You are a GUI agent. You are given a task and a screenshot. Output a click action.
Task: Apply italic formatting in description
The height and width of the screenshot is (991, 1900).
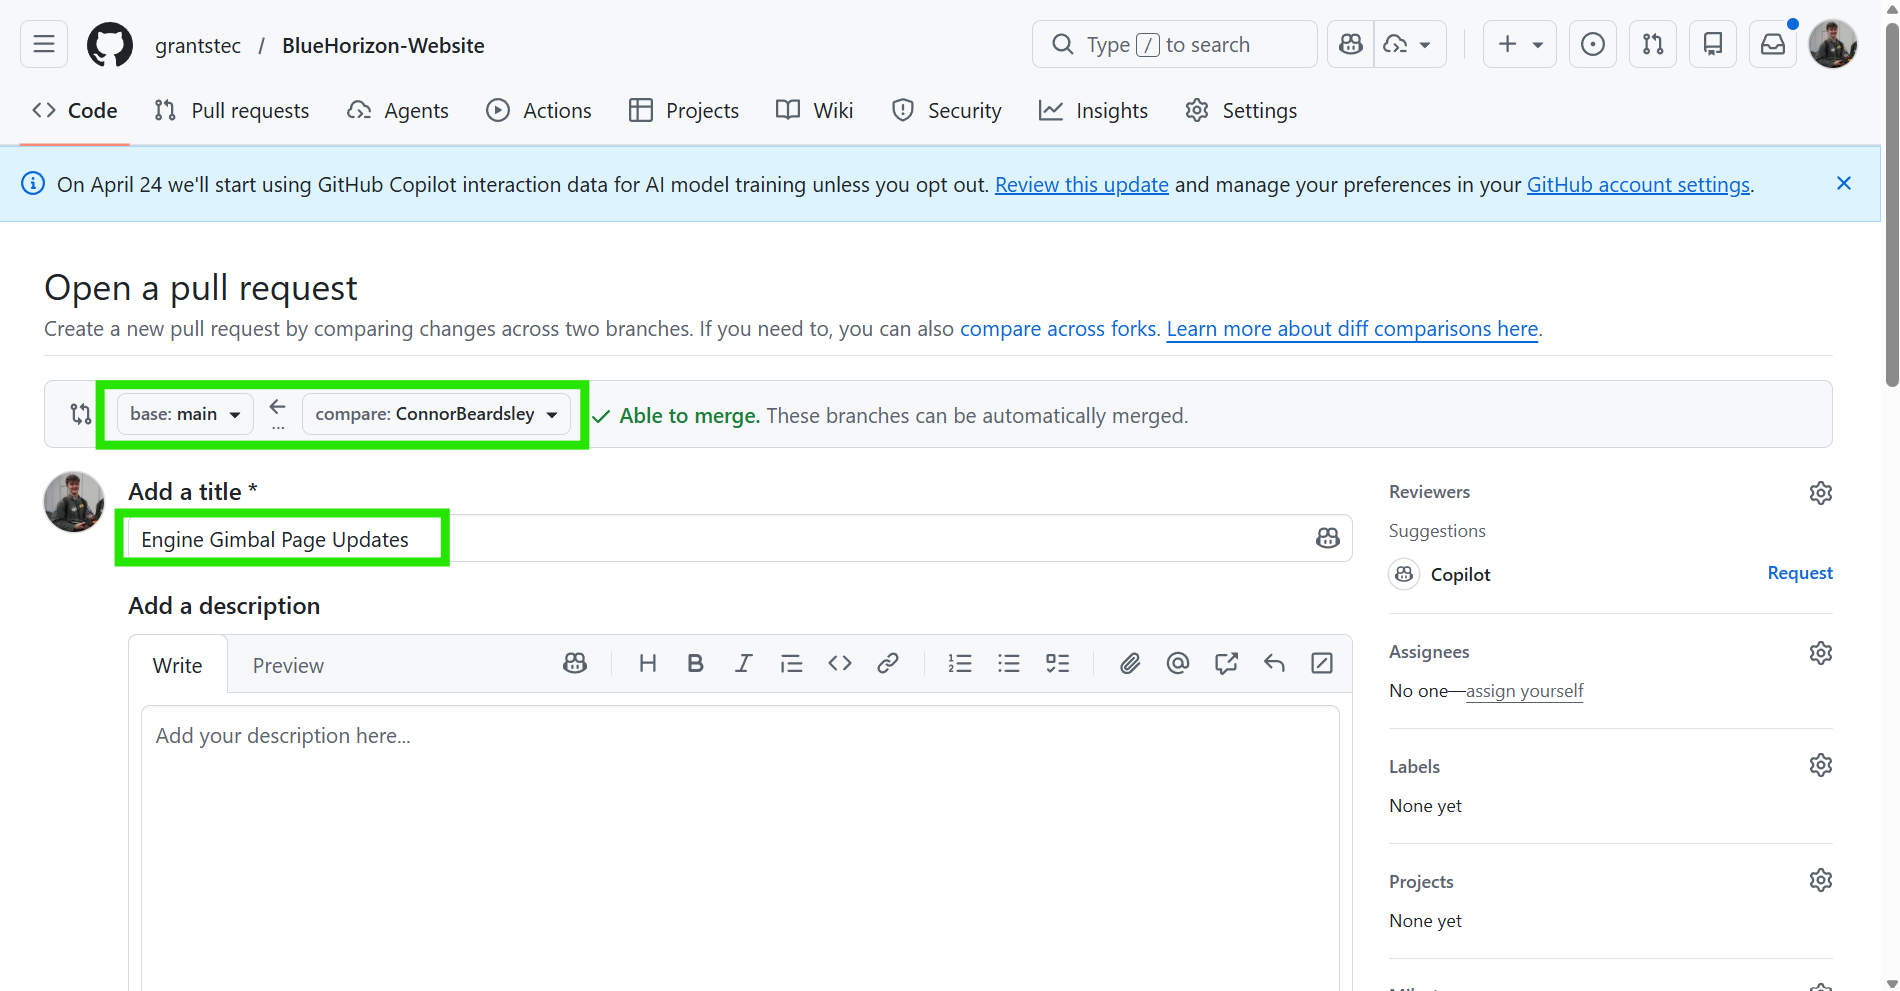744,663
